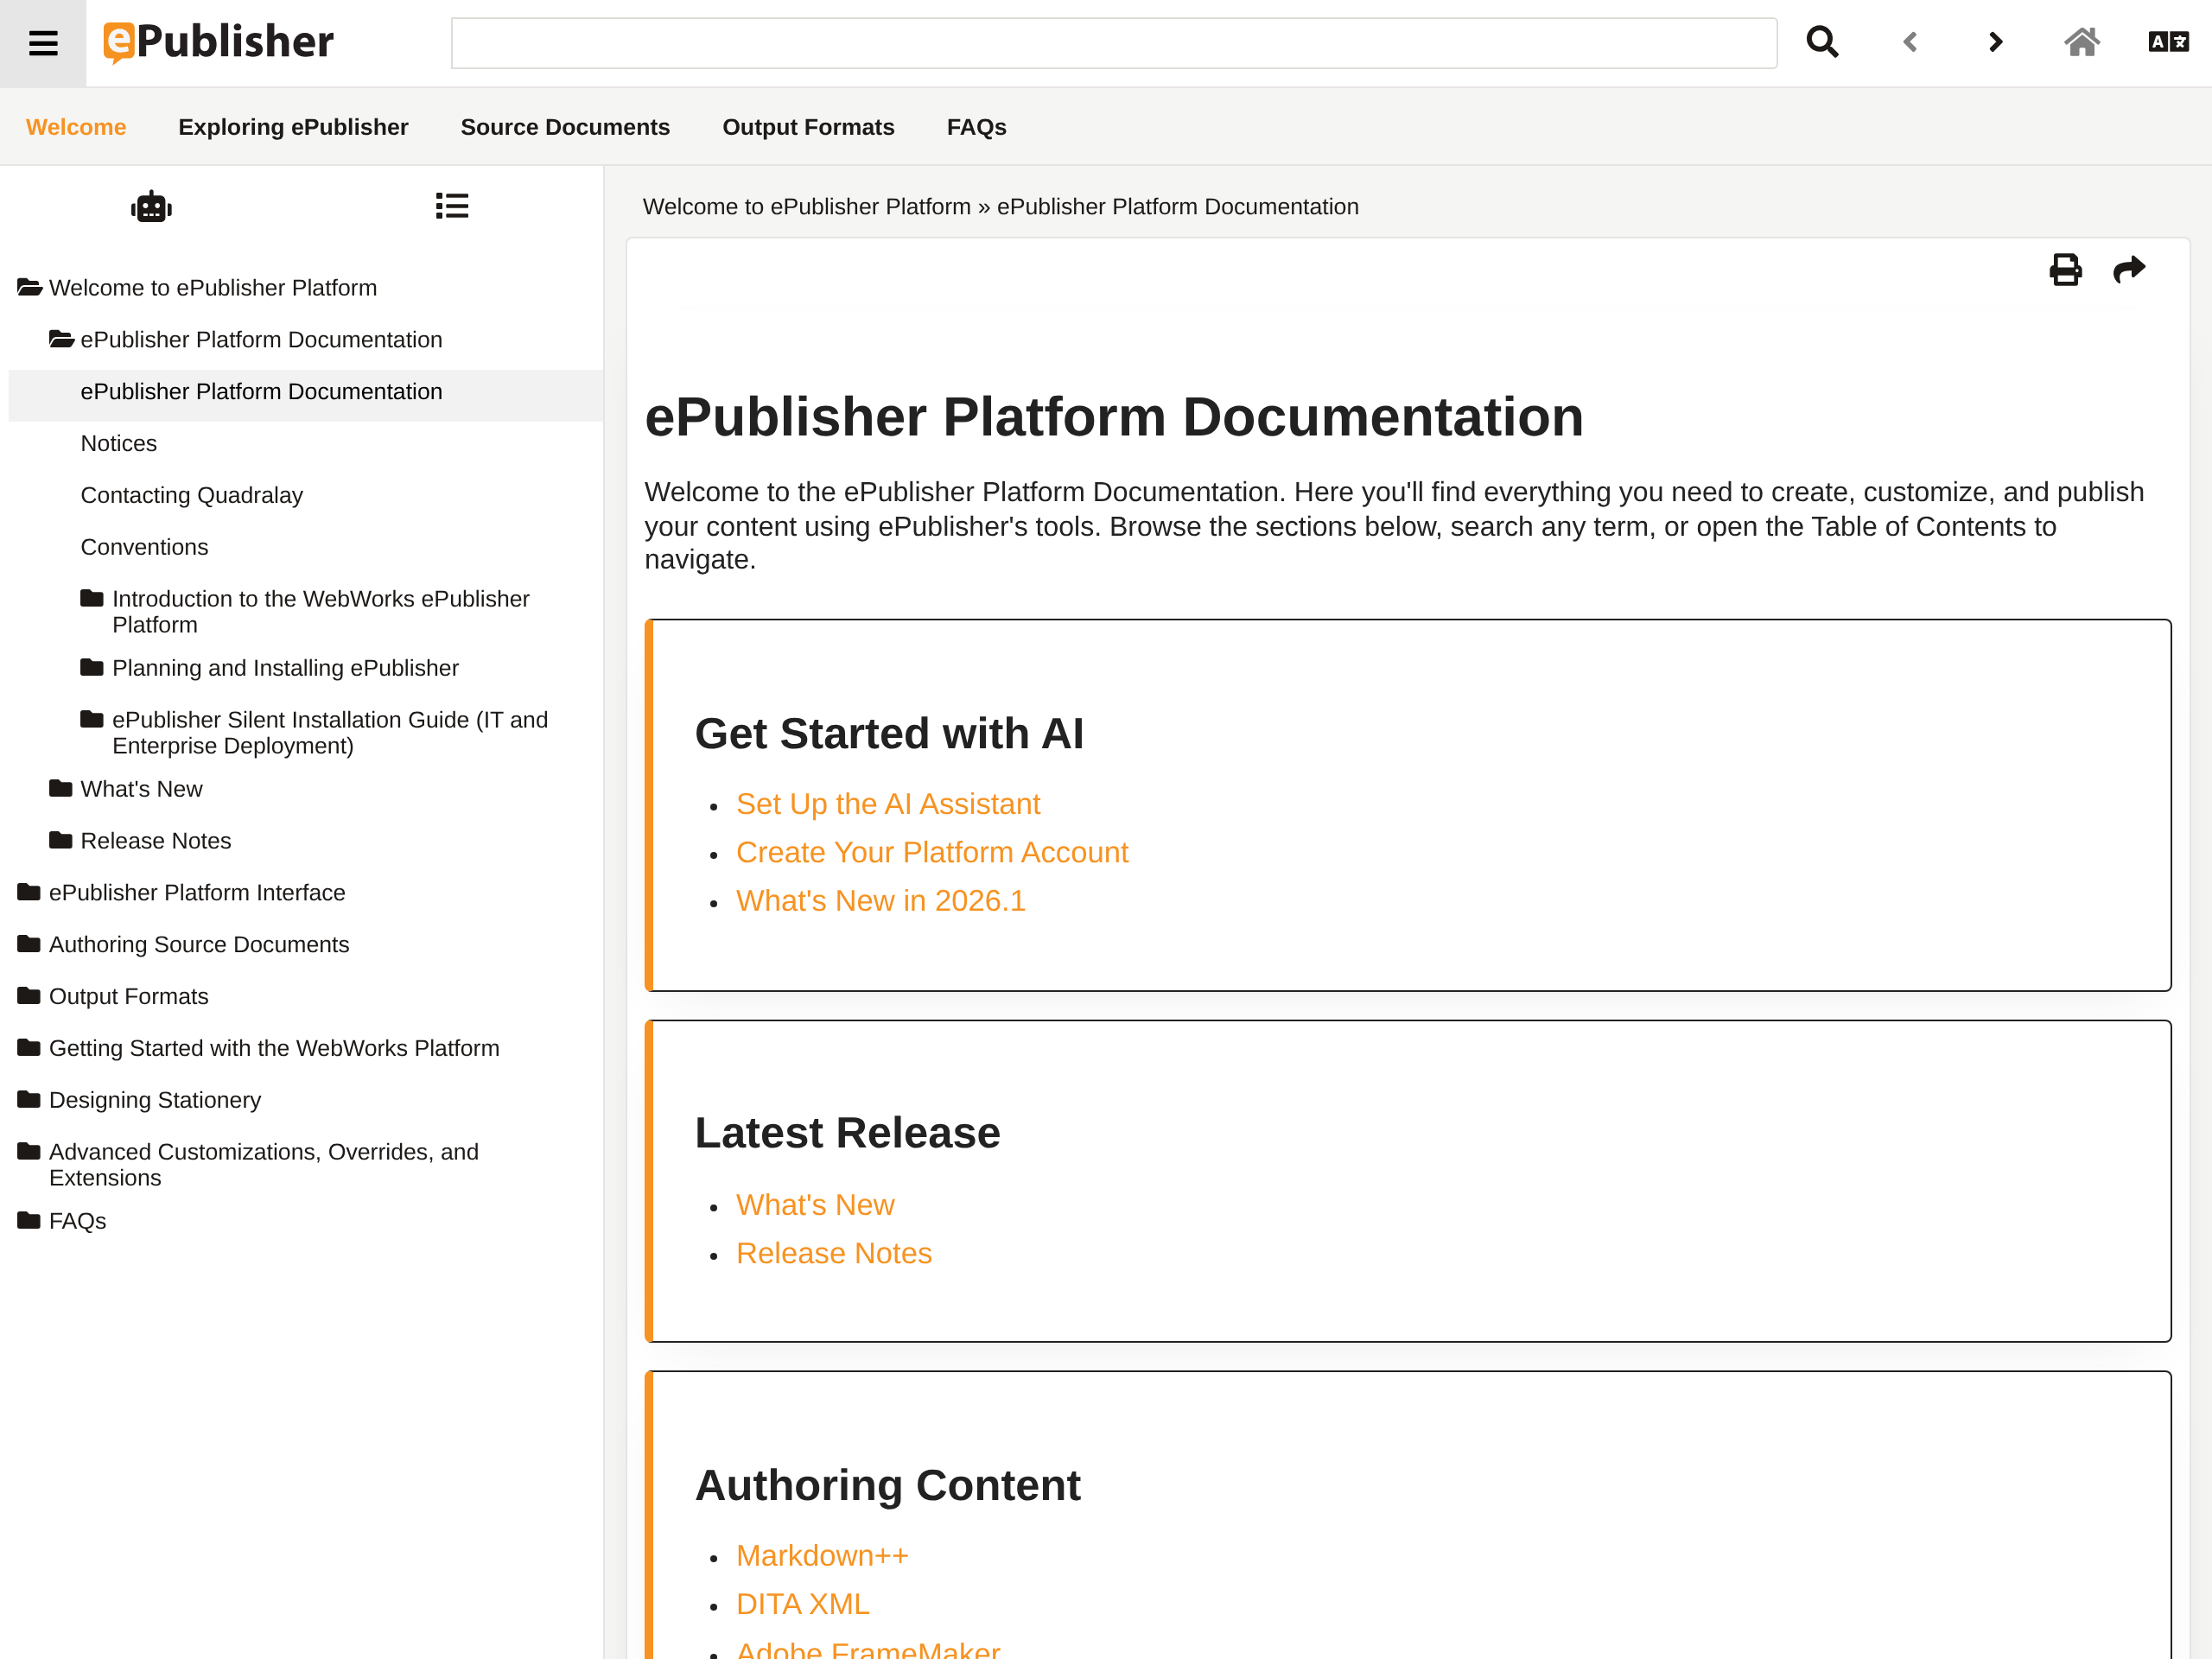Image resolution: width=2212 pixels, height=1659 pixels.
Task: Open What's New in 2026.1 link
Action: [x=881, y=900]
